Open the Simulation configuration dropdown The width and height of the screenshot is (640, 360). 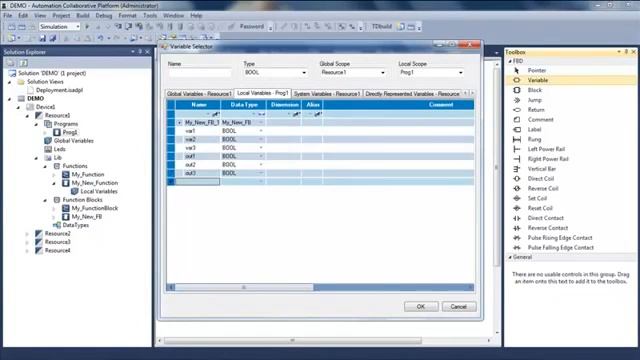(x=78, y=27)
